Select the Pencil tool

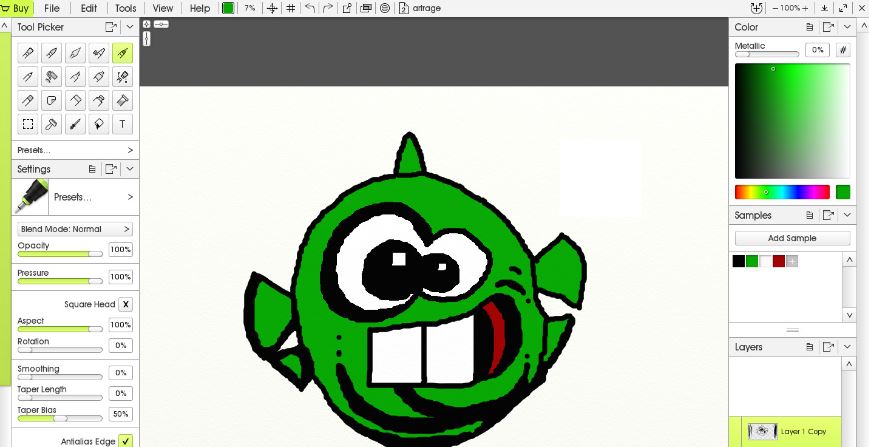(28, 77)
